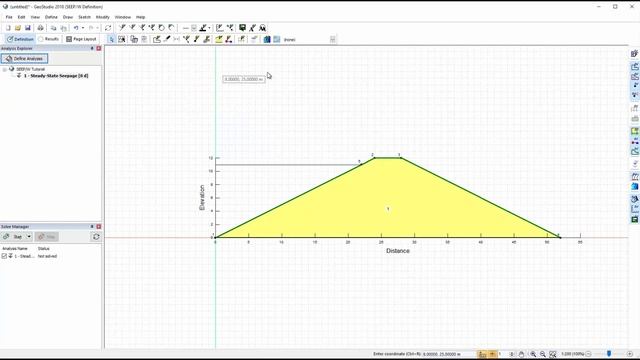Click the monitor icon in the top toolbar
The height and width of the screenshot is (360, 640).
pos(242,28)
